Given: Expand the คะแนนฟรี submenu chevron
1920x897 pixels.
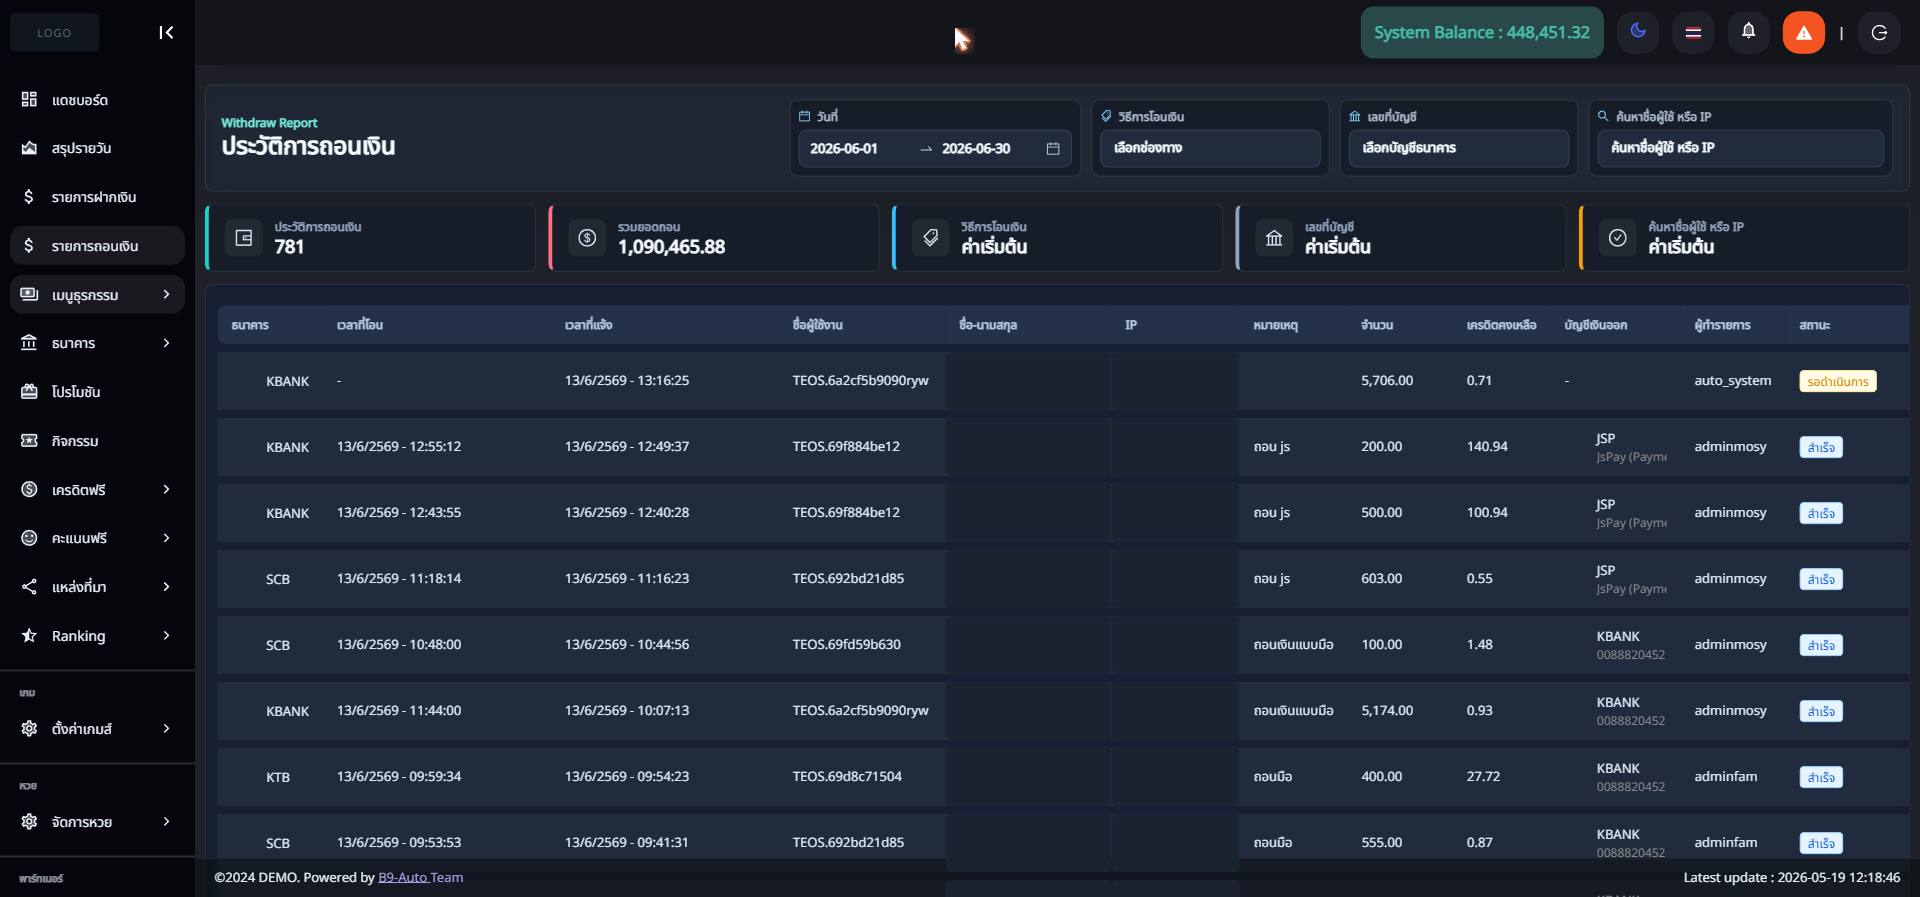Looking at the screenshot, I should click(x=166, y=538).
